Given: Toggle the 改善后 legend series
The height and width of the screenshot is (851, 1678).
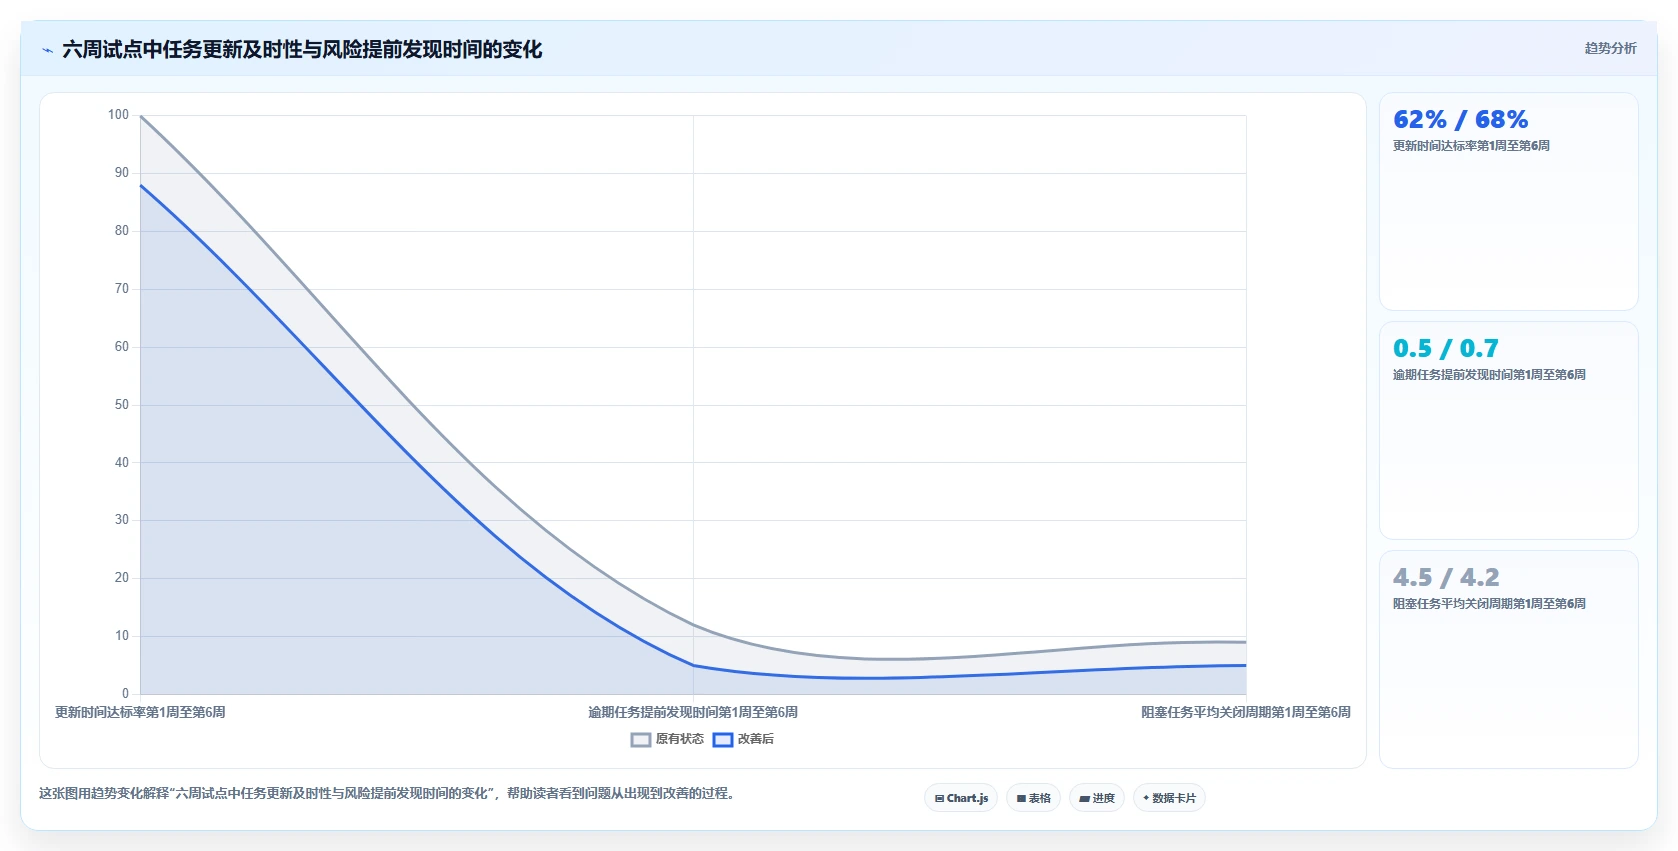Looking at the screenshot, I should click(743, 739).
